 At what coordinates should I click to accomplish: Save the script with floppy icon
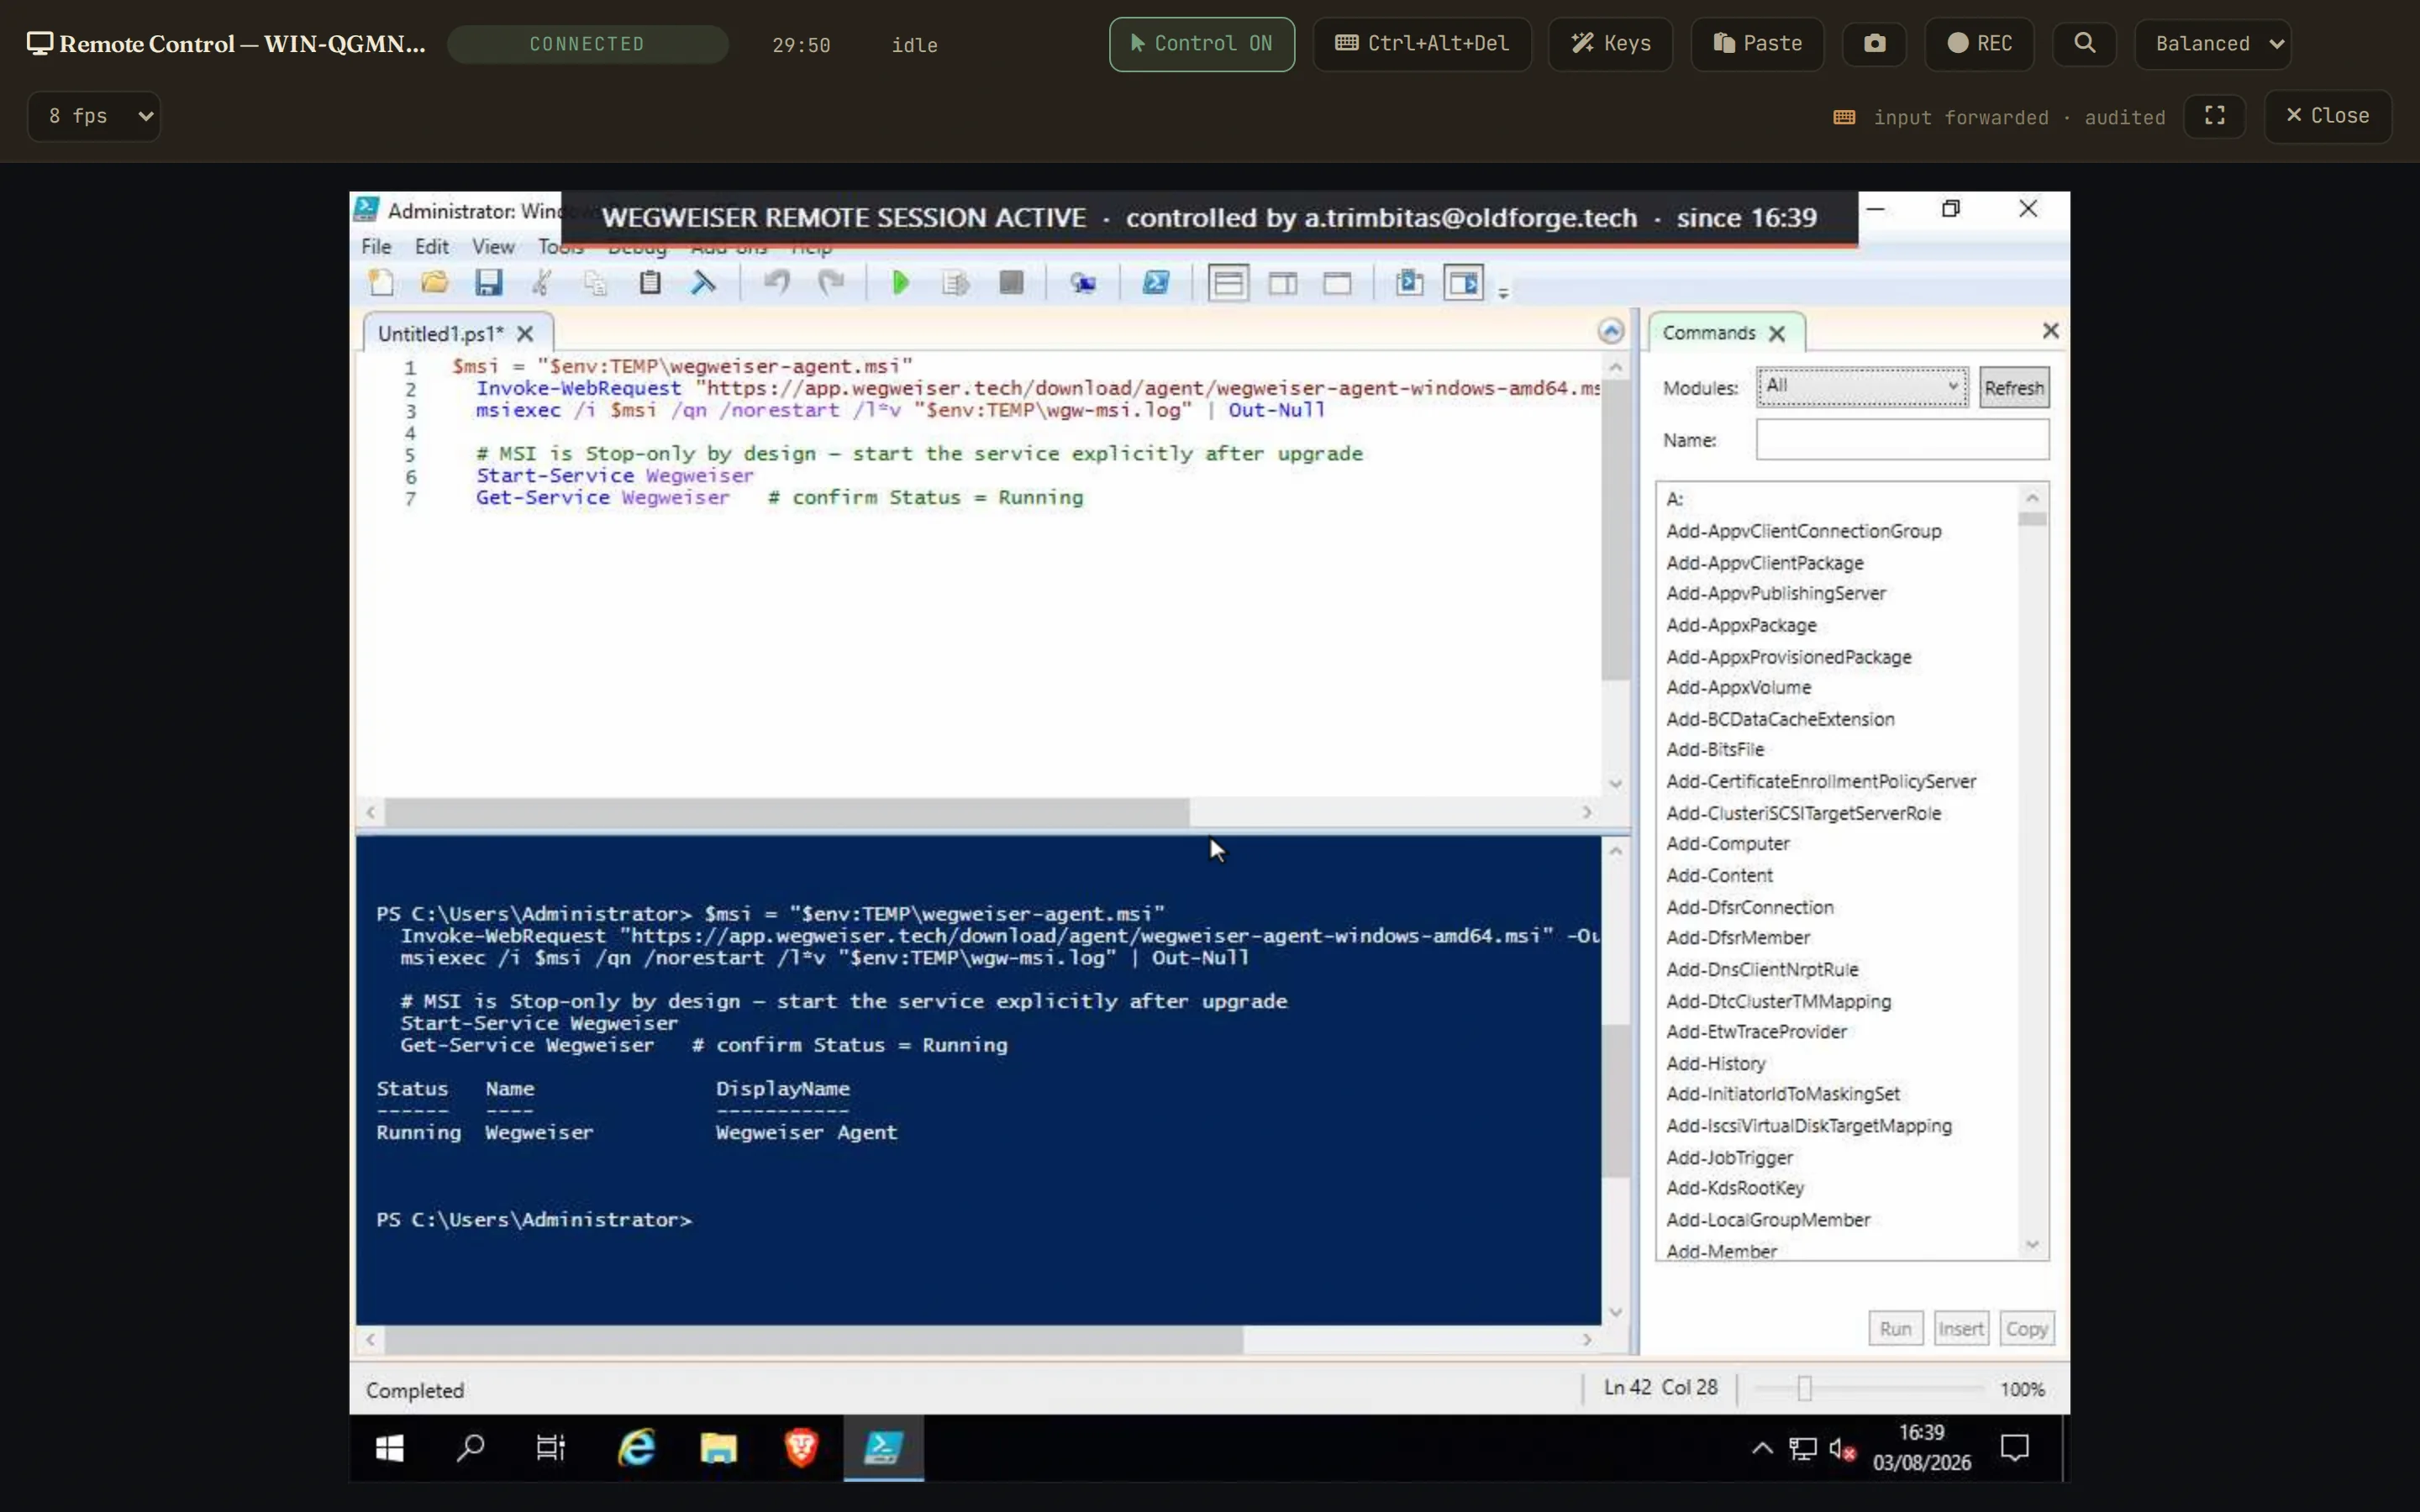point(488,283)
